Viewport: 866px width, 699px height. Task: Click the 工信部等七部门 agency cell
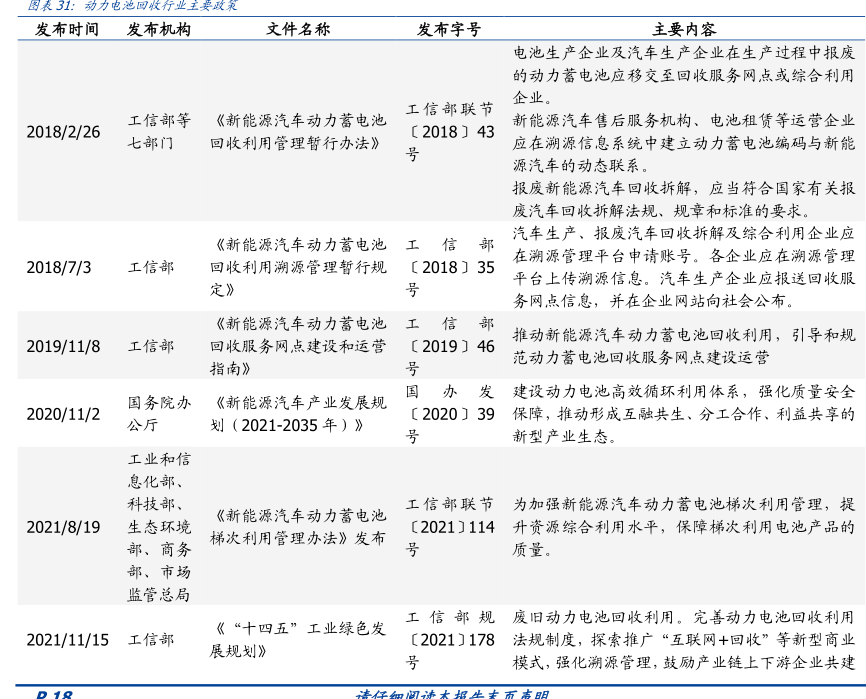click(158, 132)
